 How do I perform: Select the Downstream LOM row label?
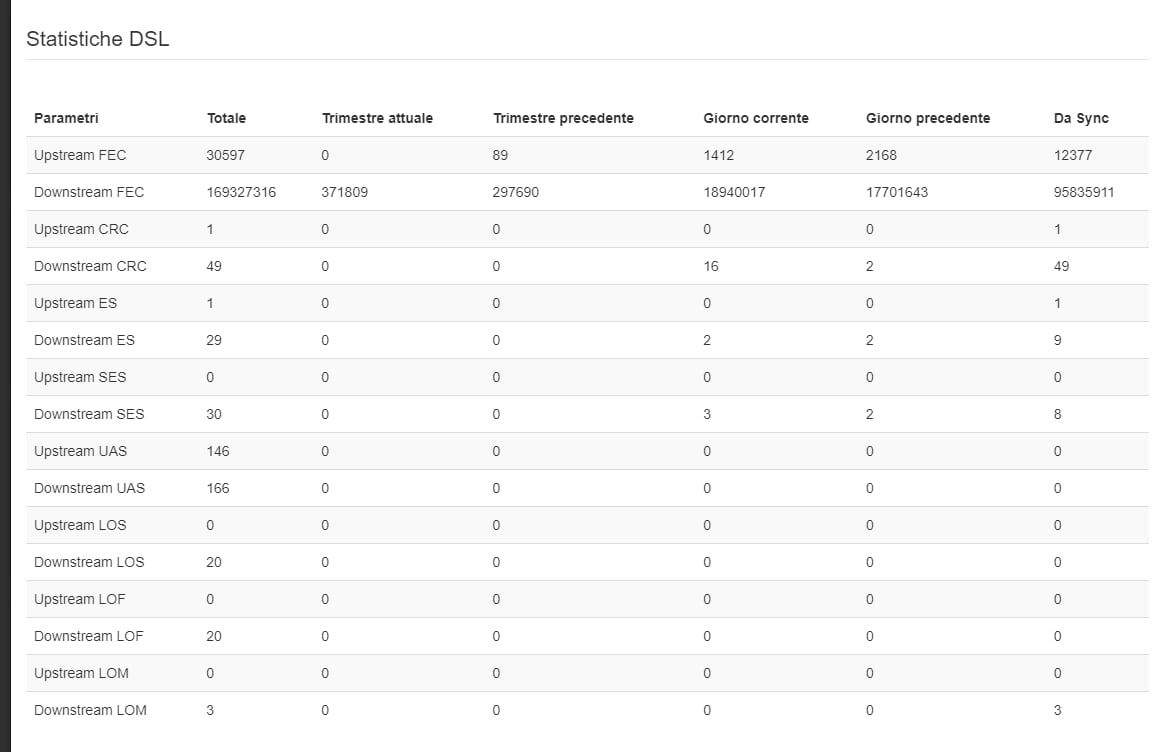coord(90,711)
